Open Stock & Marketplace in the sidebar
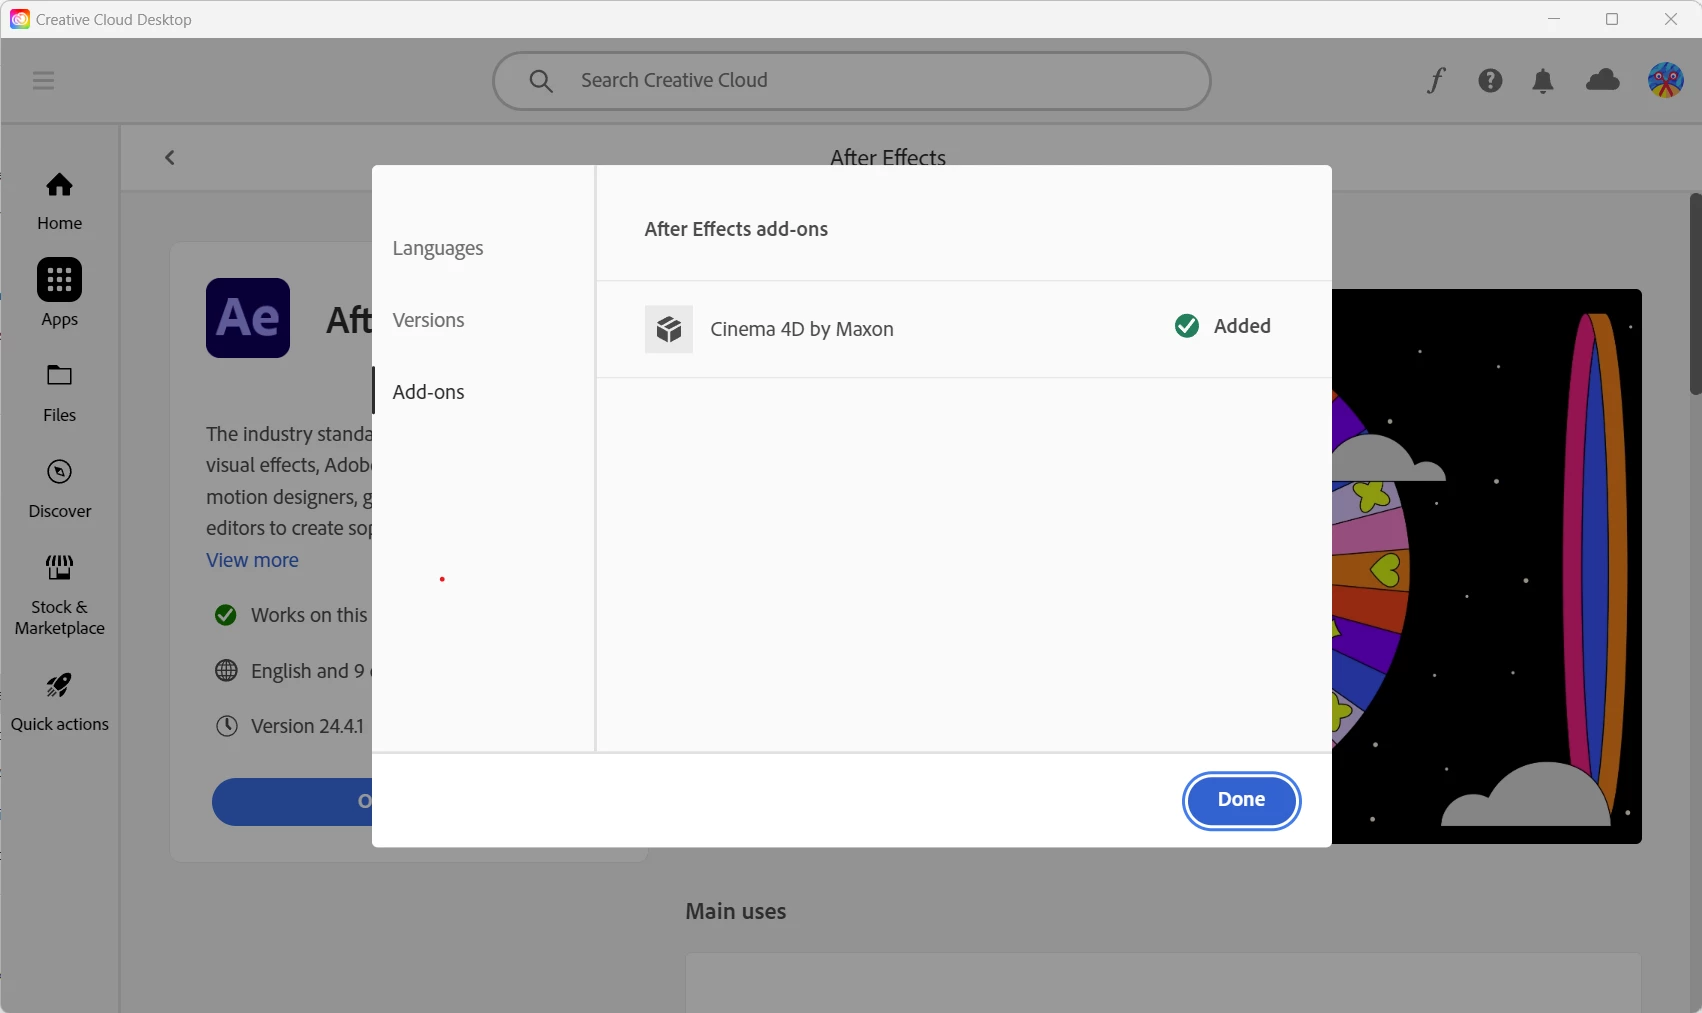This screenshot has height=1013, width=1702. (59, 594)
